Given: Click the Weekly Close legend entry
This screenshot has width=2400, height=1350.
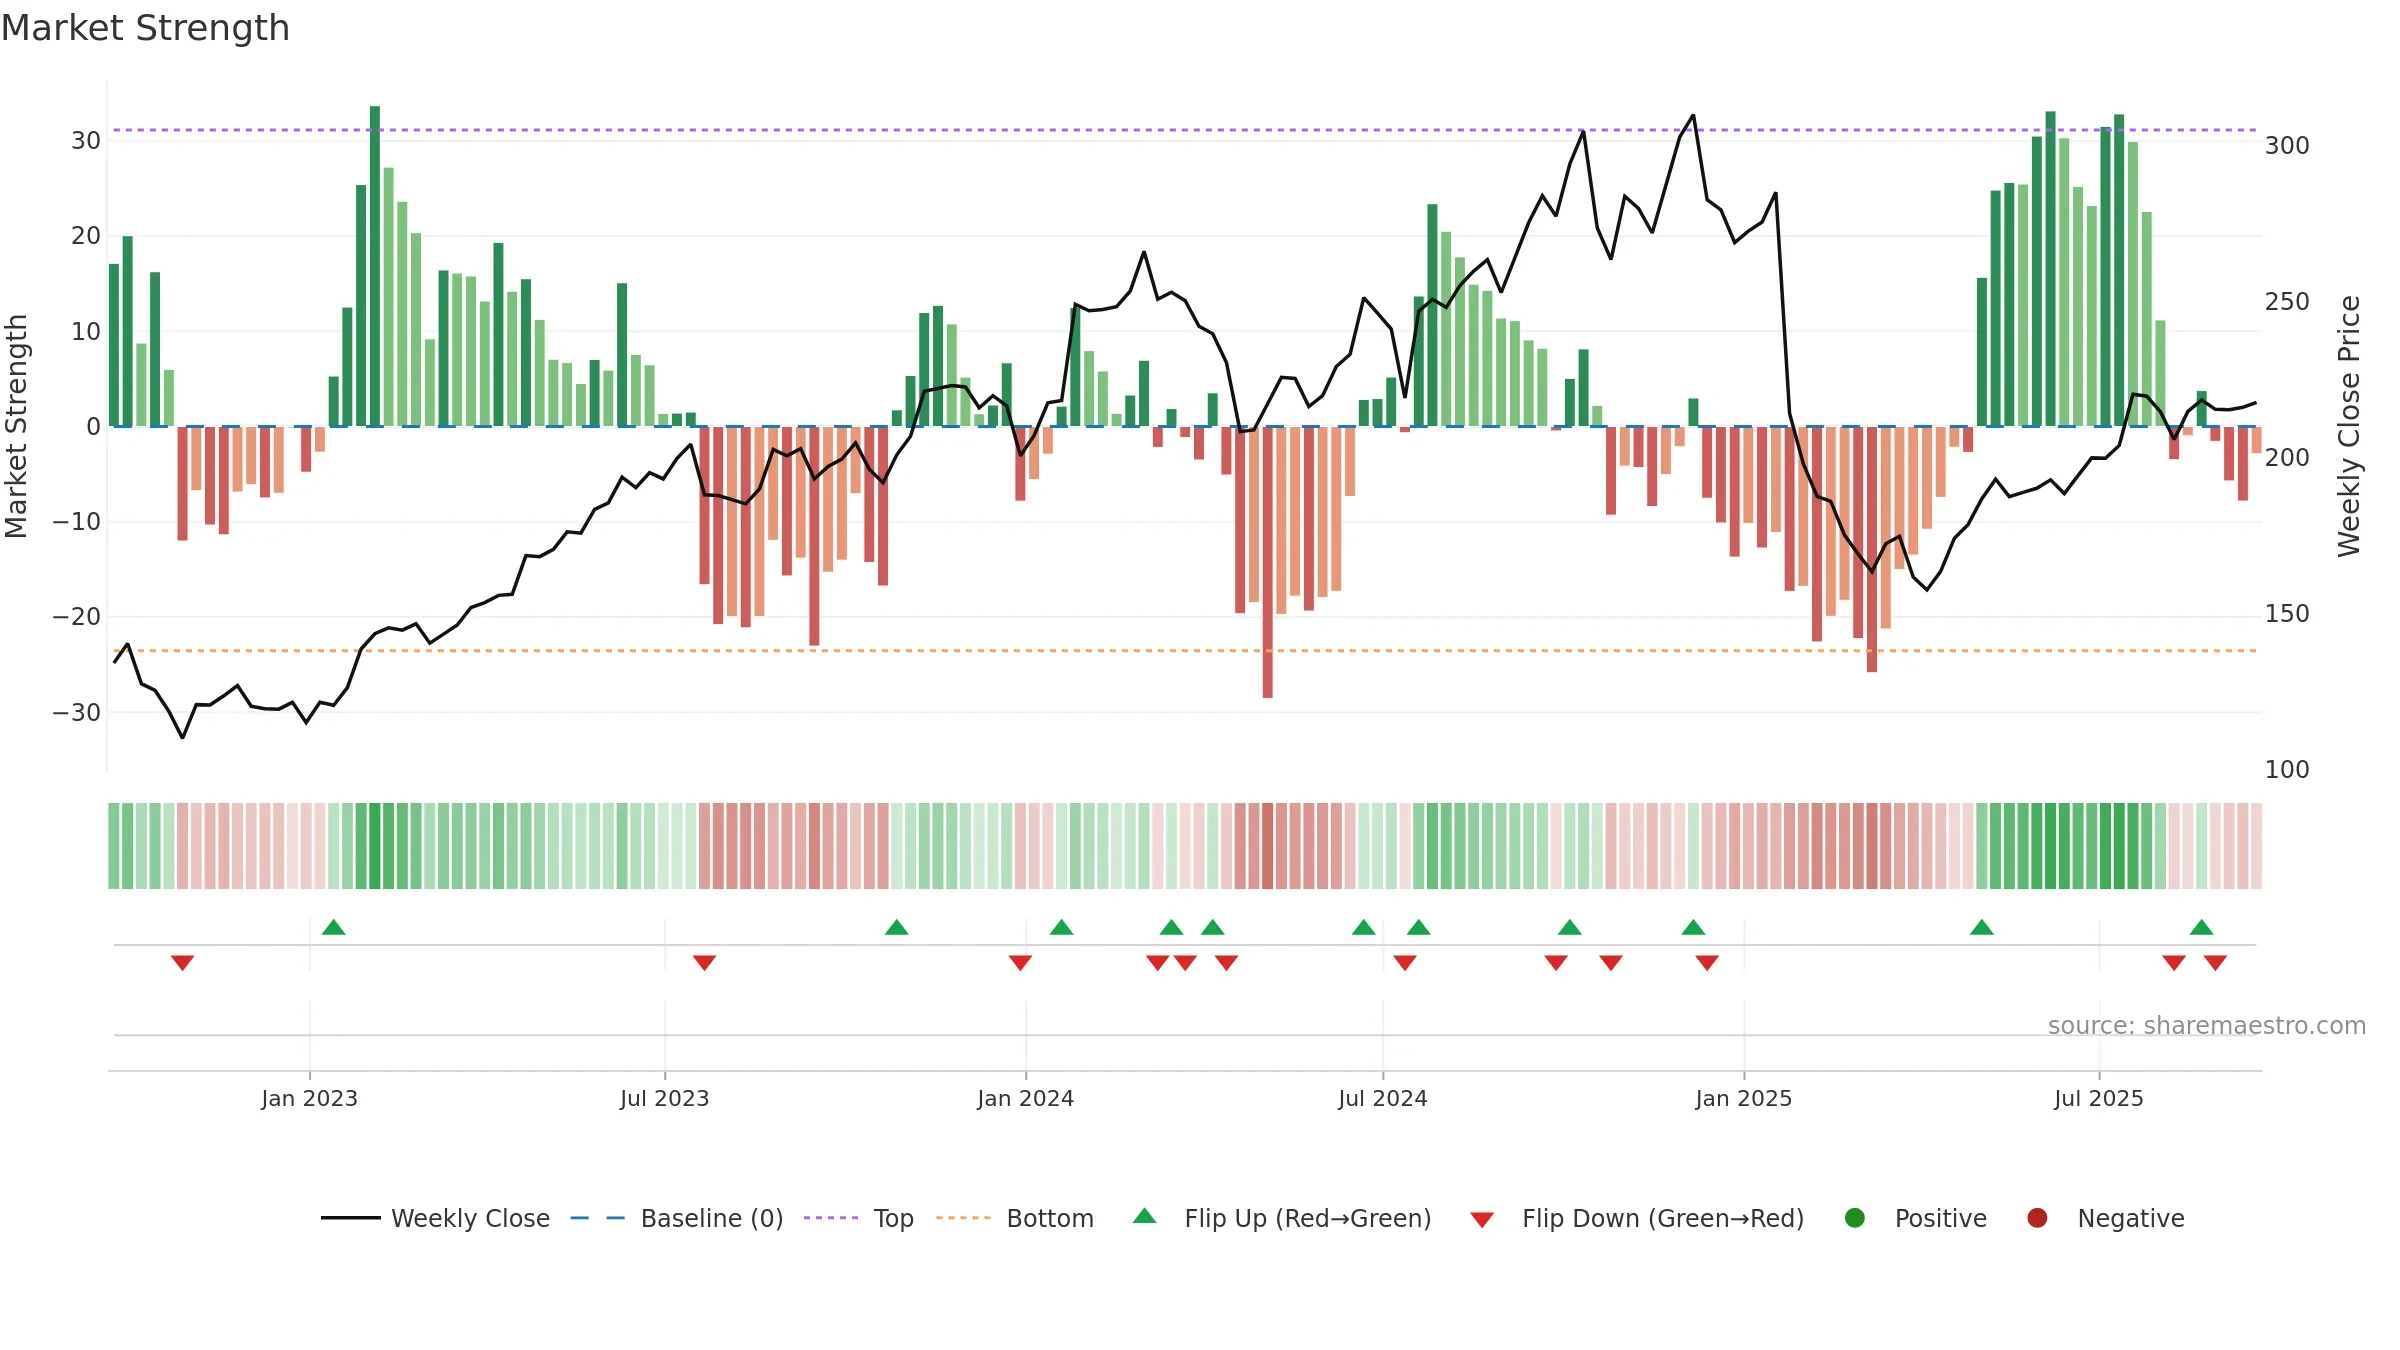Looking at the screenshot, I should (x=435, y=1218).
